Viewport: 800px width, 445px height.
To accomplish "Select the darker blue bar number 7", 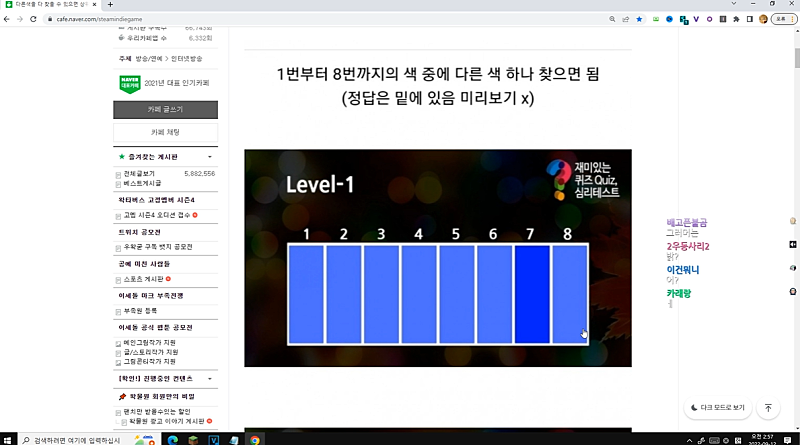I will tap(532, 294).
